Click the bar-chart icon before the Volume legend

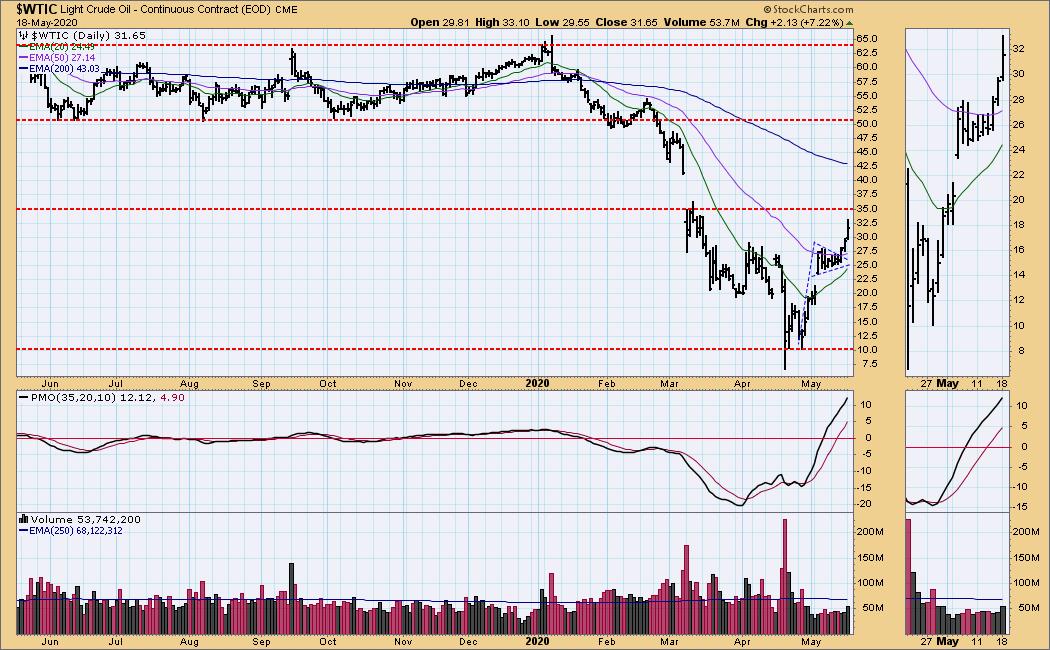pos(23,519)
